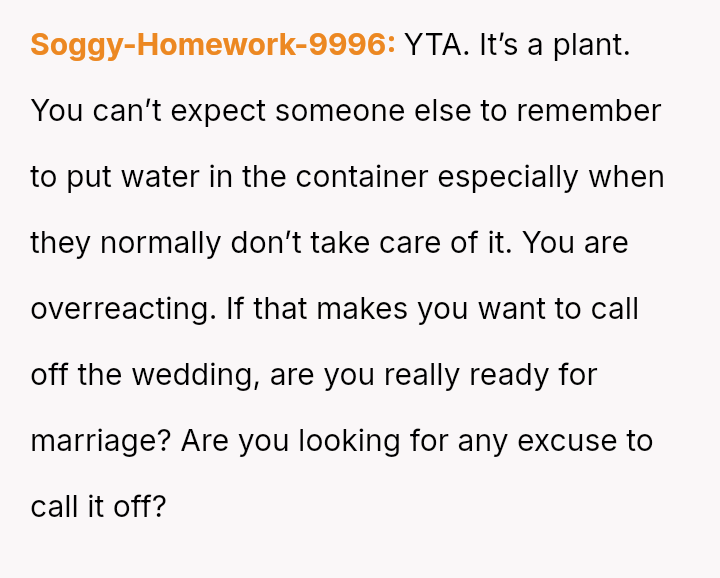Click the word "YTA" in the comment
Screen dimensions: 720x578
tap(436, 45)
